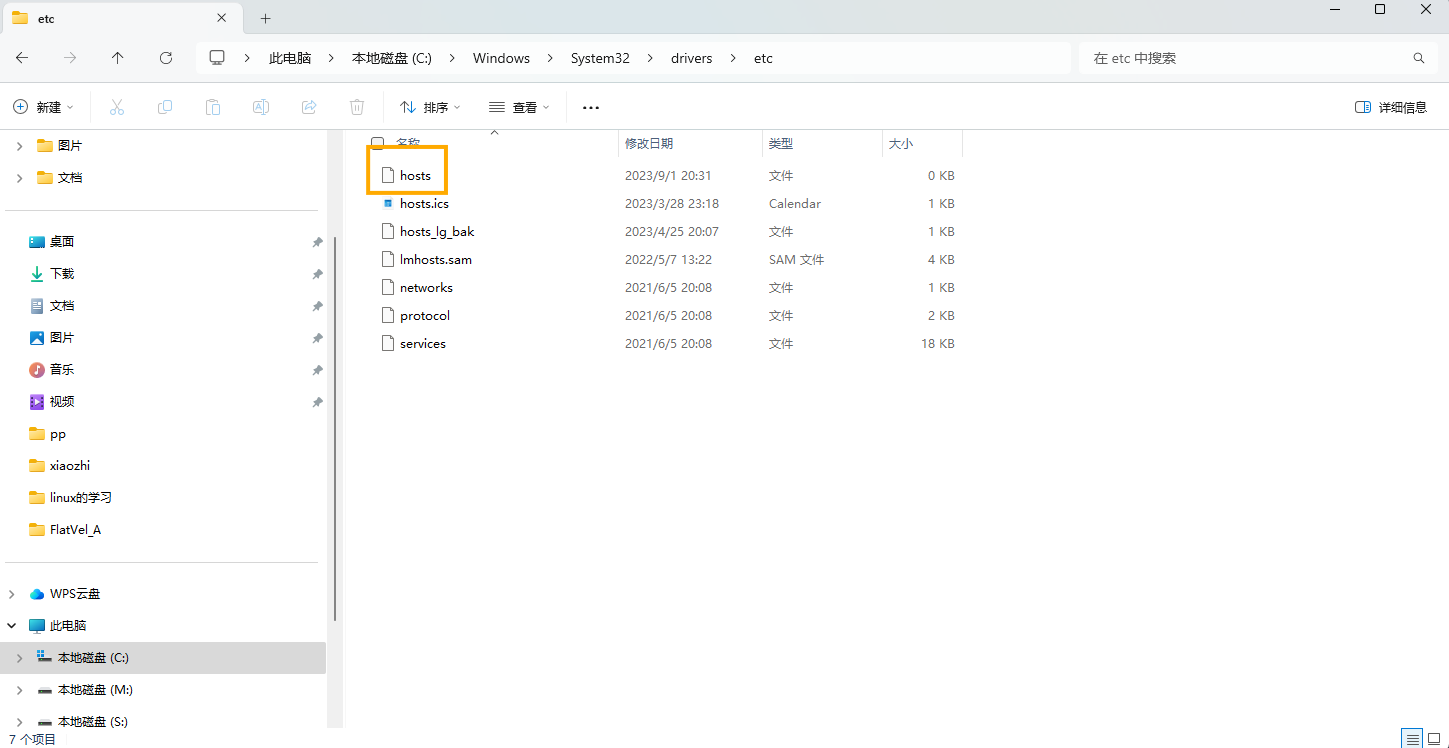This screenshot has height=748, width=1449.
Task: Click pin icon next to 下载
Action: click(x=317, y=274)
